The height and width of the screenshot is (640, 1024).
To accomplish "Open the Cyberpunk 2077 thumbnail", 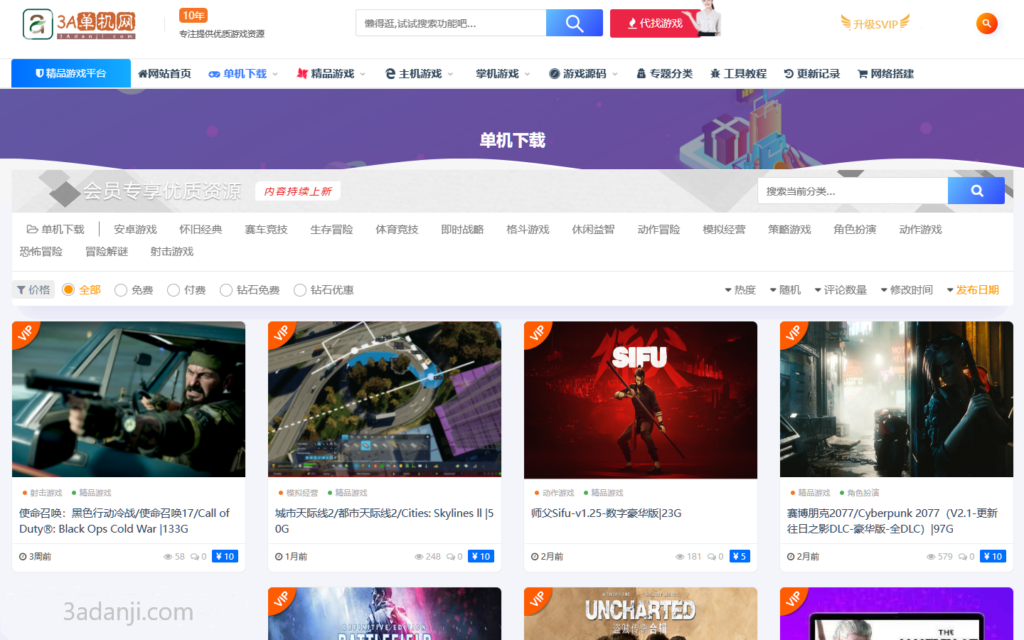I will (897, 399).
